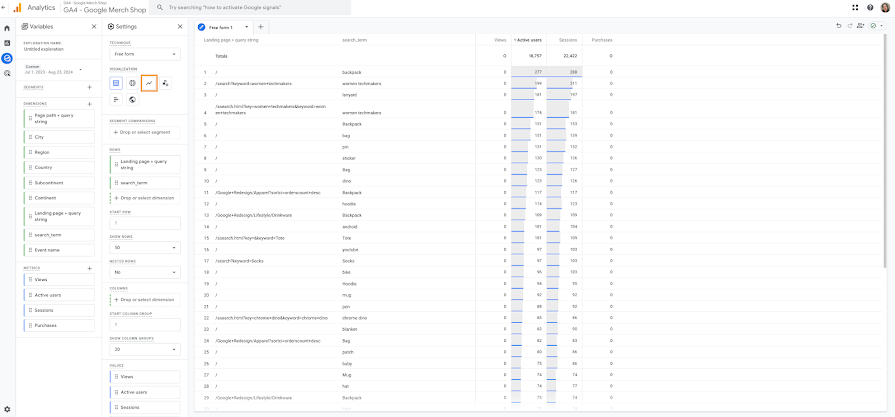
Task: Add a new exploration tab
Action: [x=260, y=27]
